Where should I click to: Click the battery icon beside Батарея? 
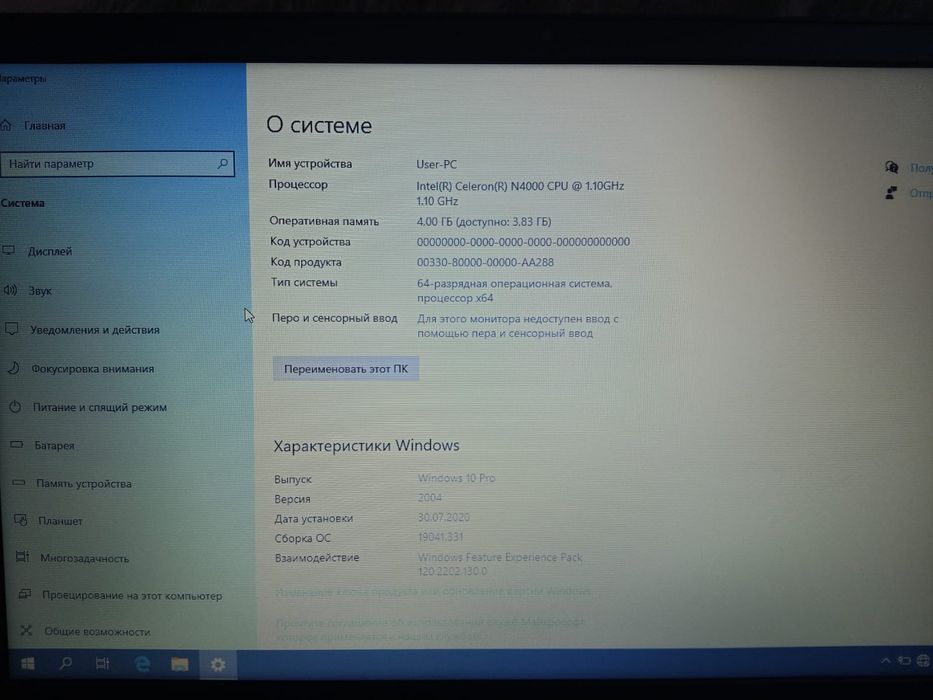(17, 444)
